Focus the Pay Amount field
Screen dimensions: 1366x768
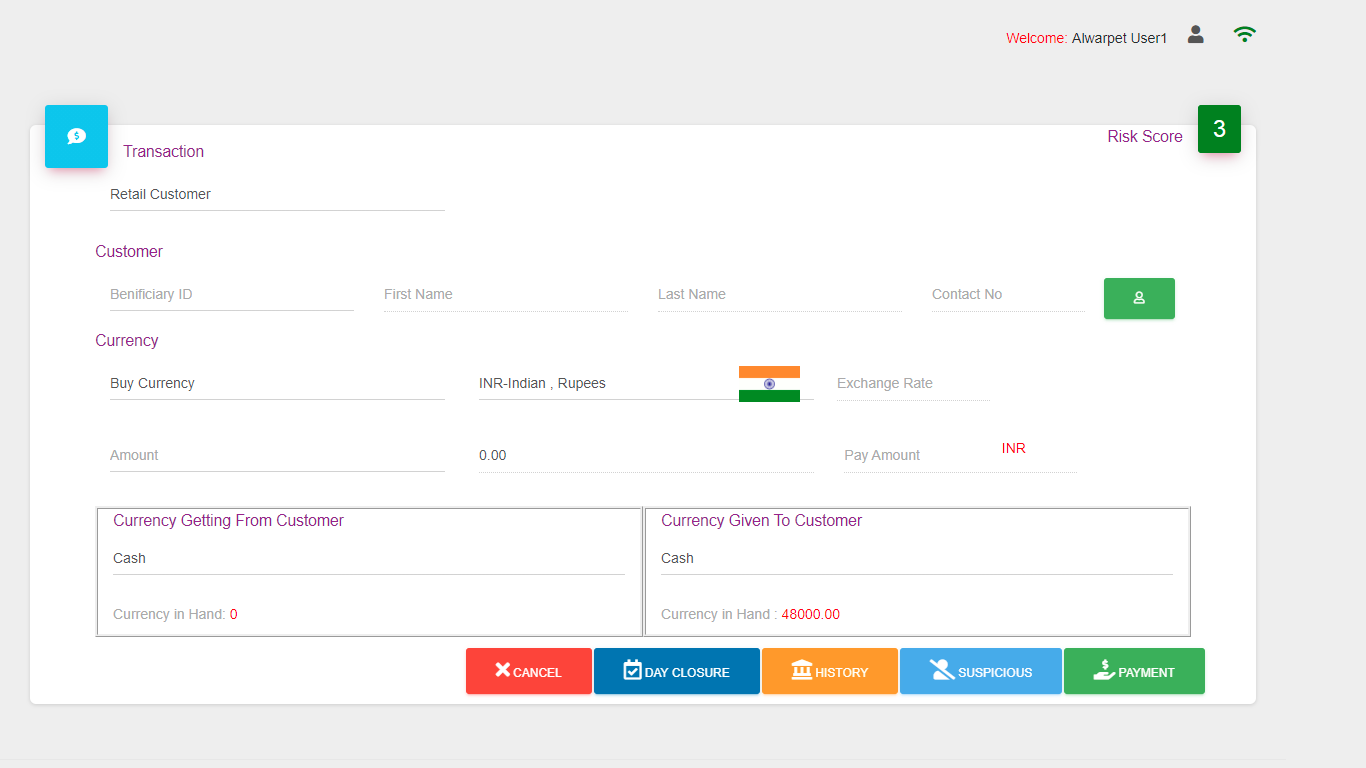(x=960, y=456)
